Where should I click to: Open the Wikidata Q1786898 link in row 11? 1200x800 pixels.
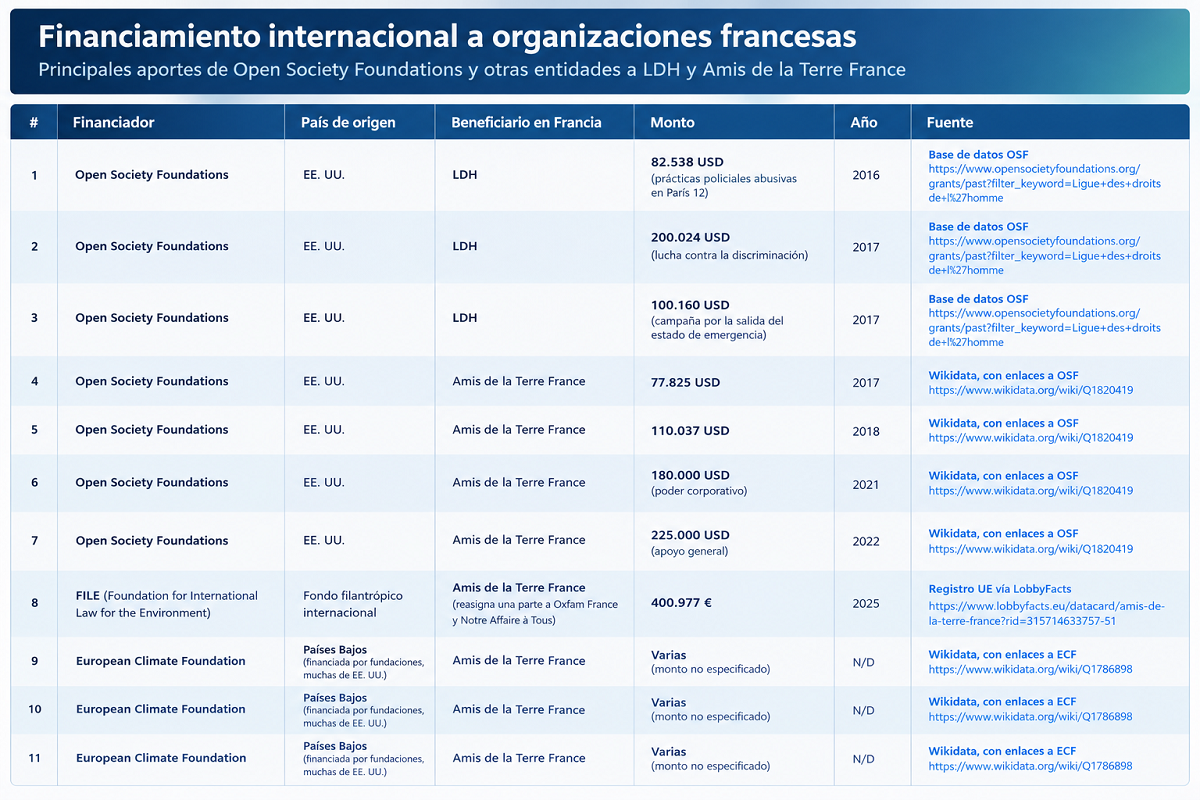click(1030, 766)
